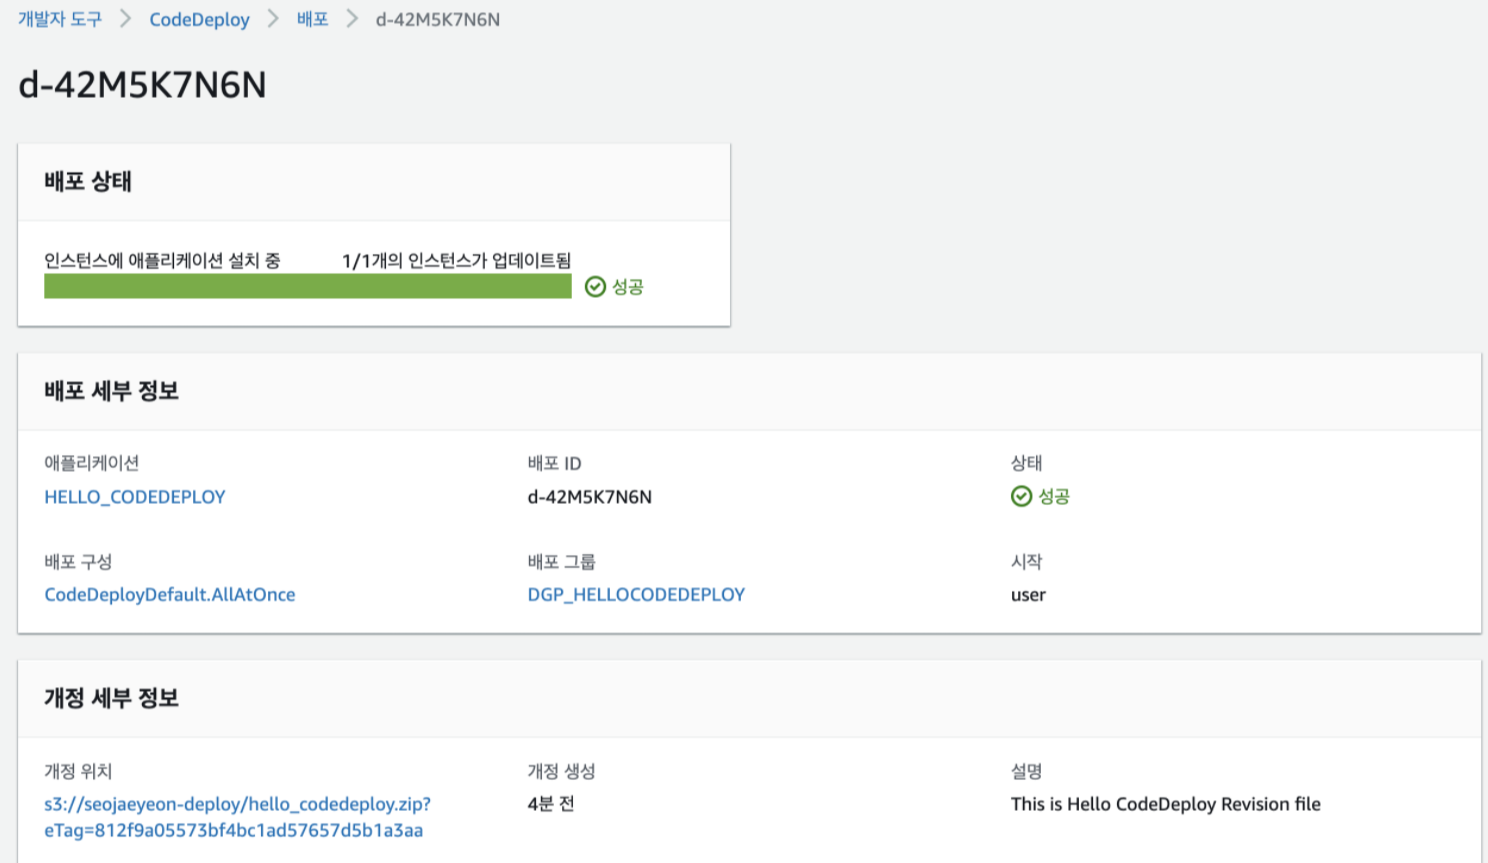This screenshot has width=1488, height=863.
Task: Click the 배포 구성 field label
Action: coord(78,561)
